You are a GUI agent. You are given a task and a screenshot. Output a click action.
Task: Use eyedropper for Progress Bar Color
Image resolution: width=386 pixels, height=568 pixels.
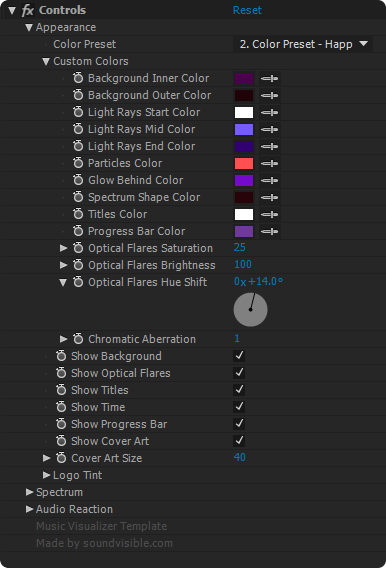270,231
